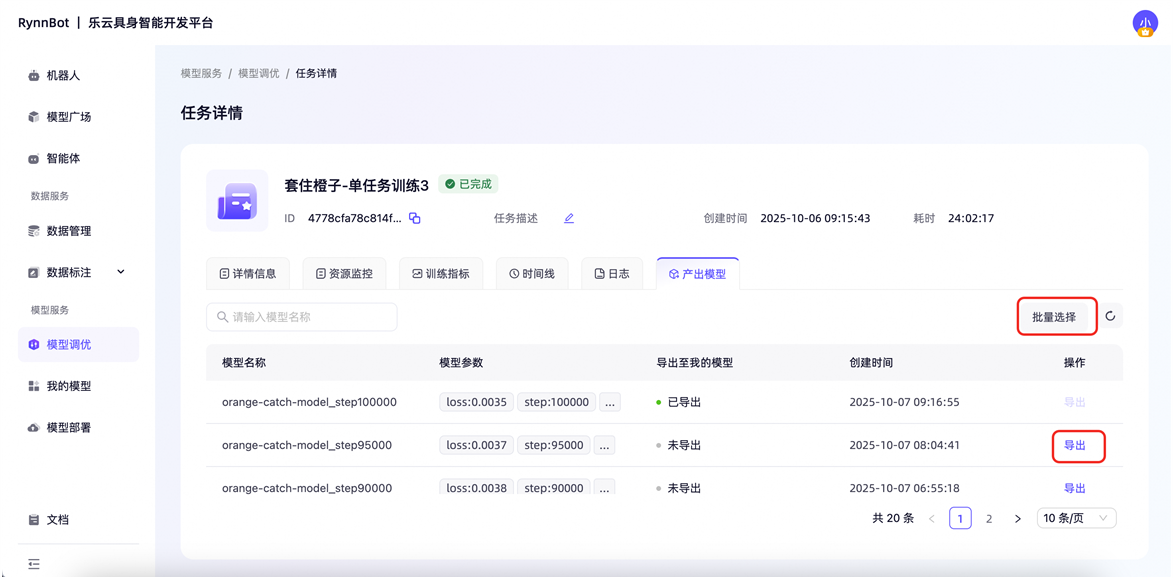Edit the task description with pencil icon
The image size is (1173, 579).
coord(569,218)
